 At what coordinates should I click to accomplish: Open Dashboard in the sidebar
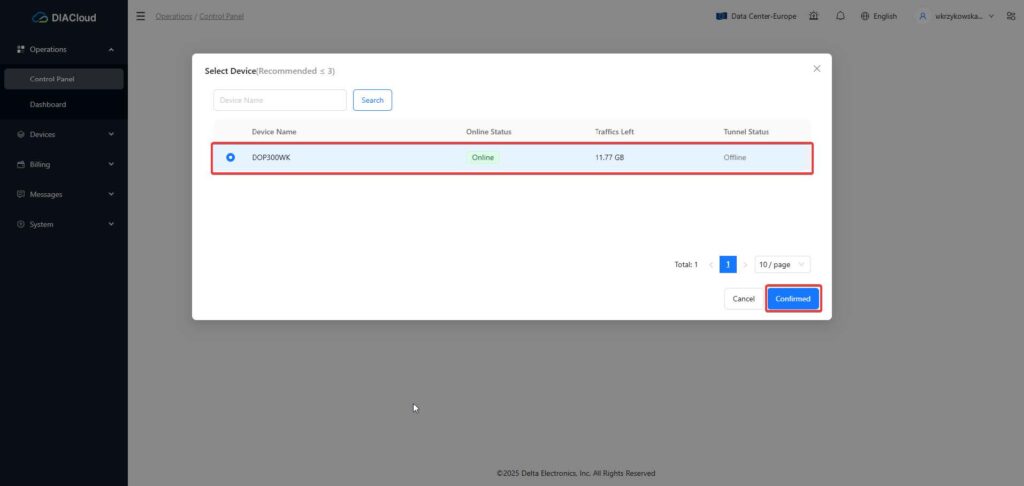point(48,104)
